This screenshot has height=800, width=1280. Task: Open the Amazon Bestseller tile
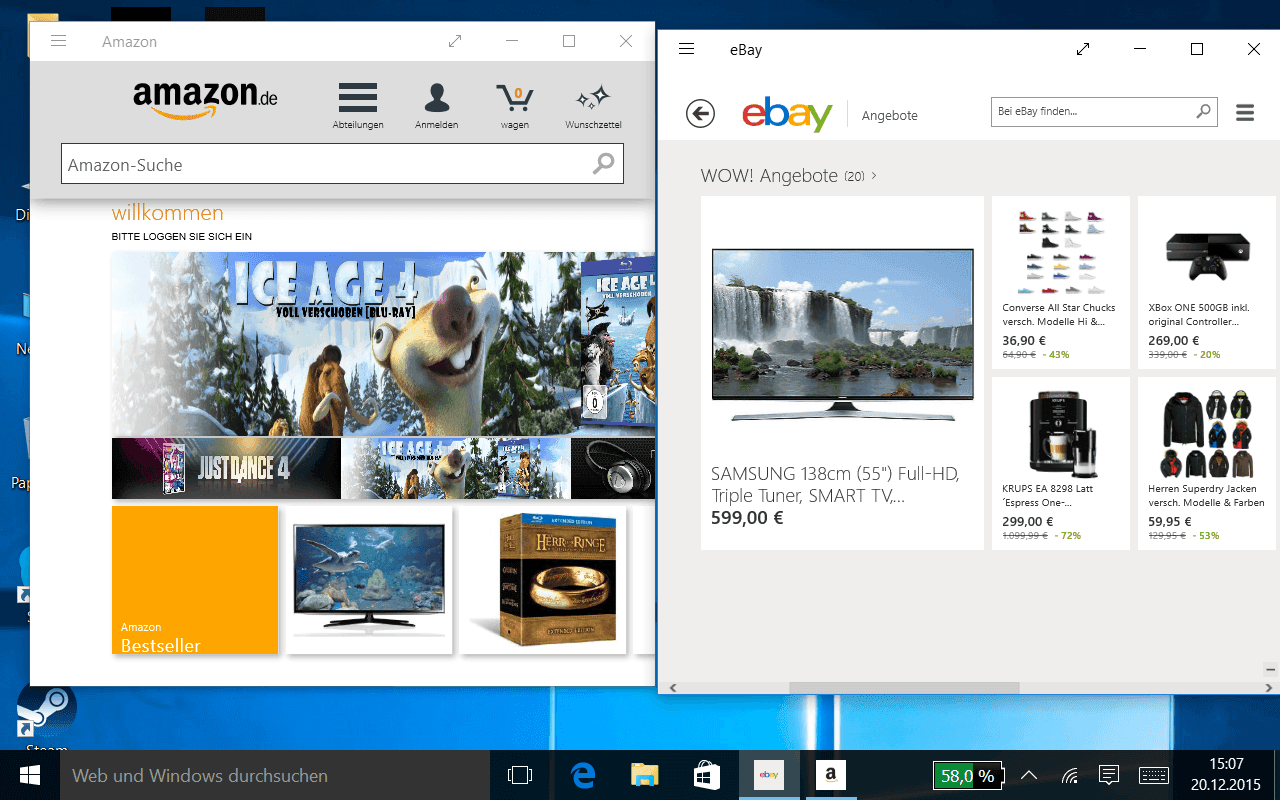click(195, 580)
